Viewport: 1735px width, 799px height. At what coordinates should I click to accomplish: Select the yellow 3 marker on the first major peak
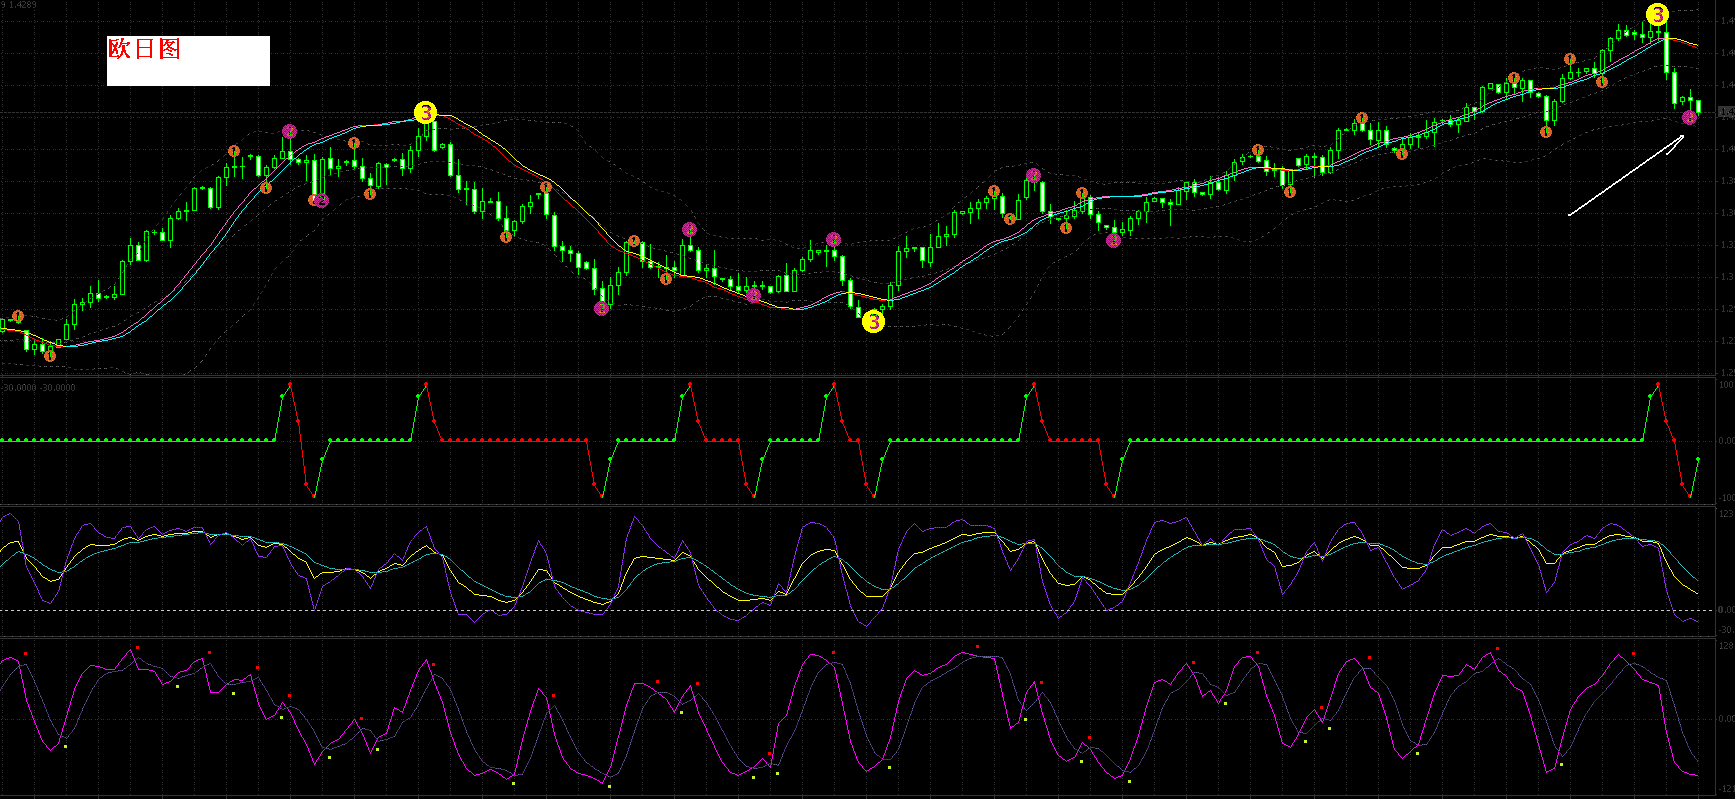pyautogui.click(x=426, y=113)
